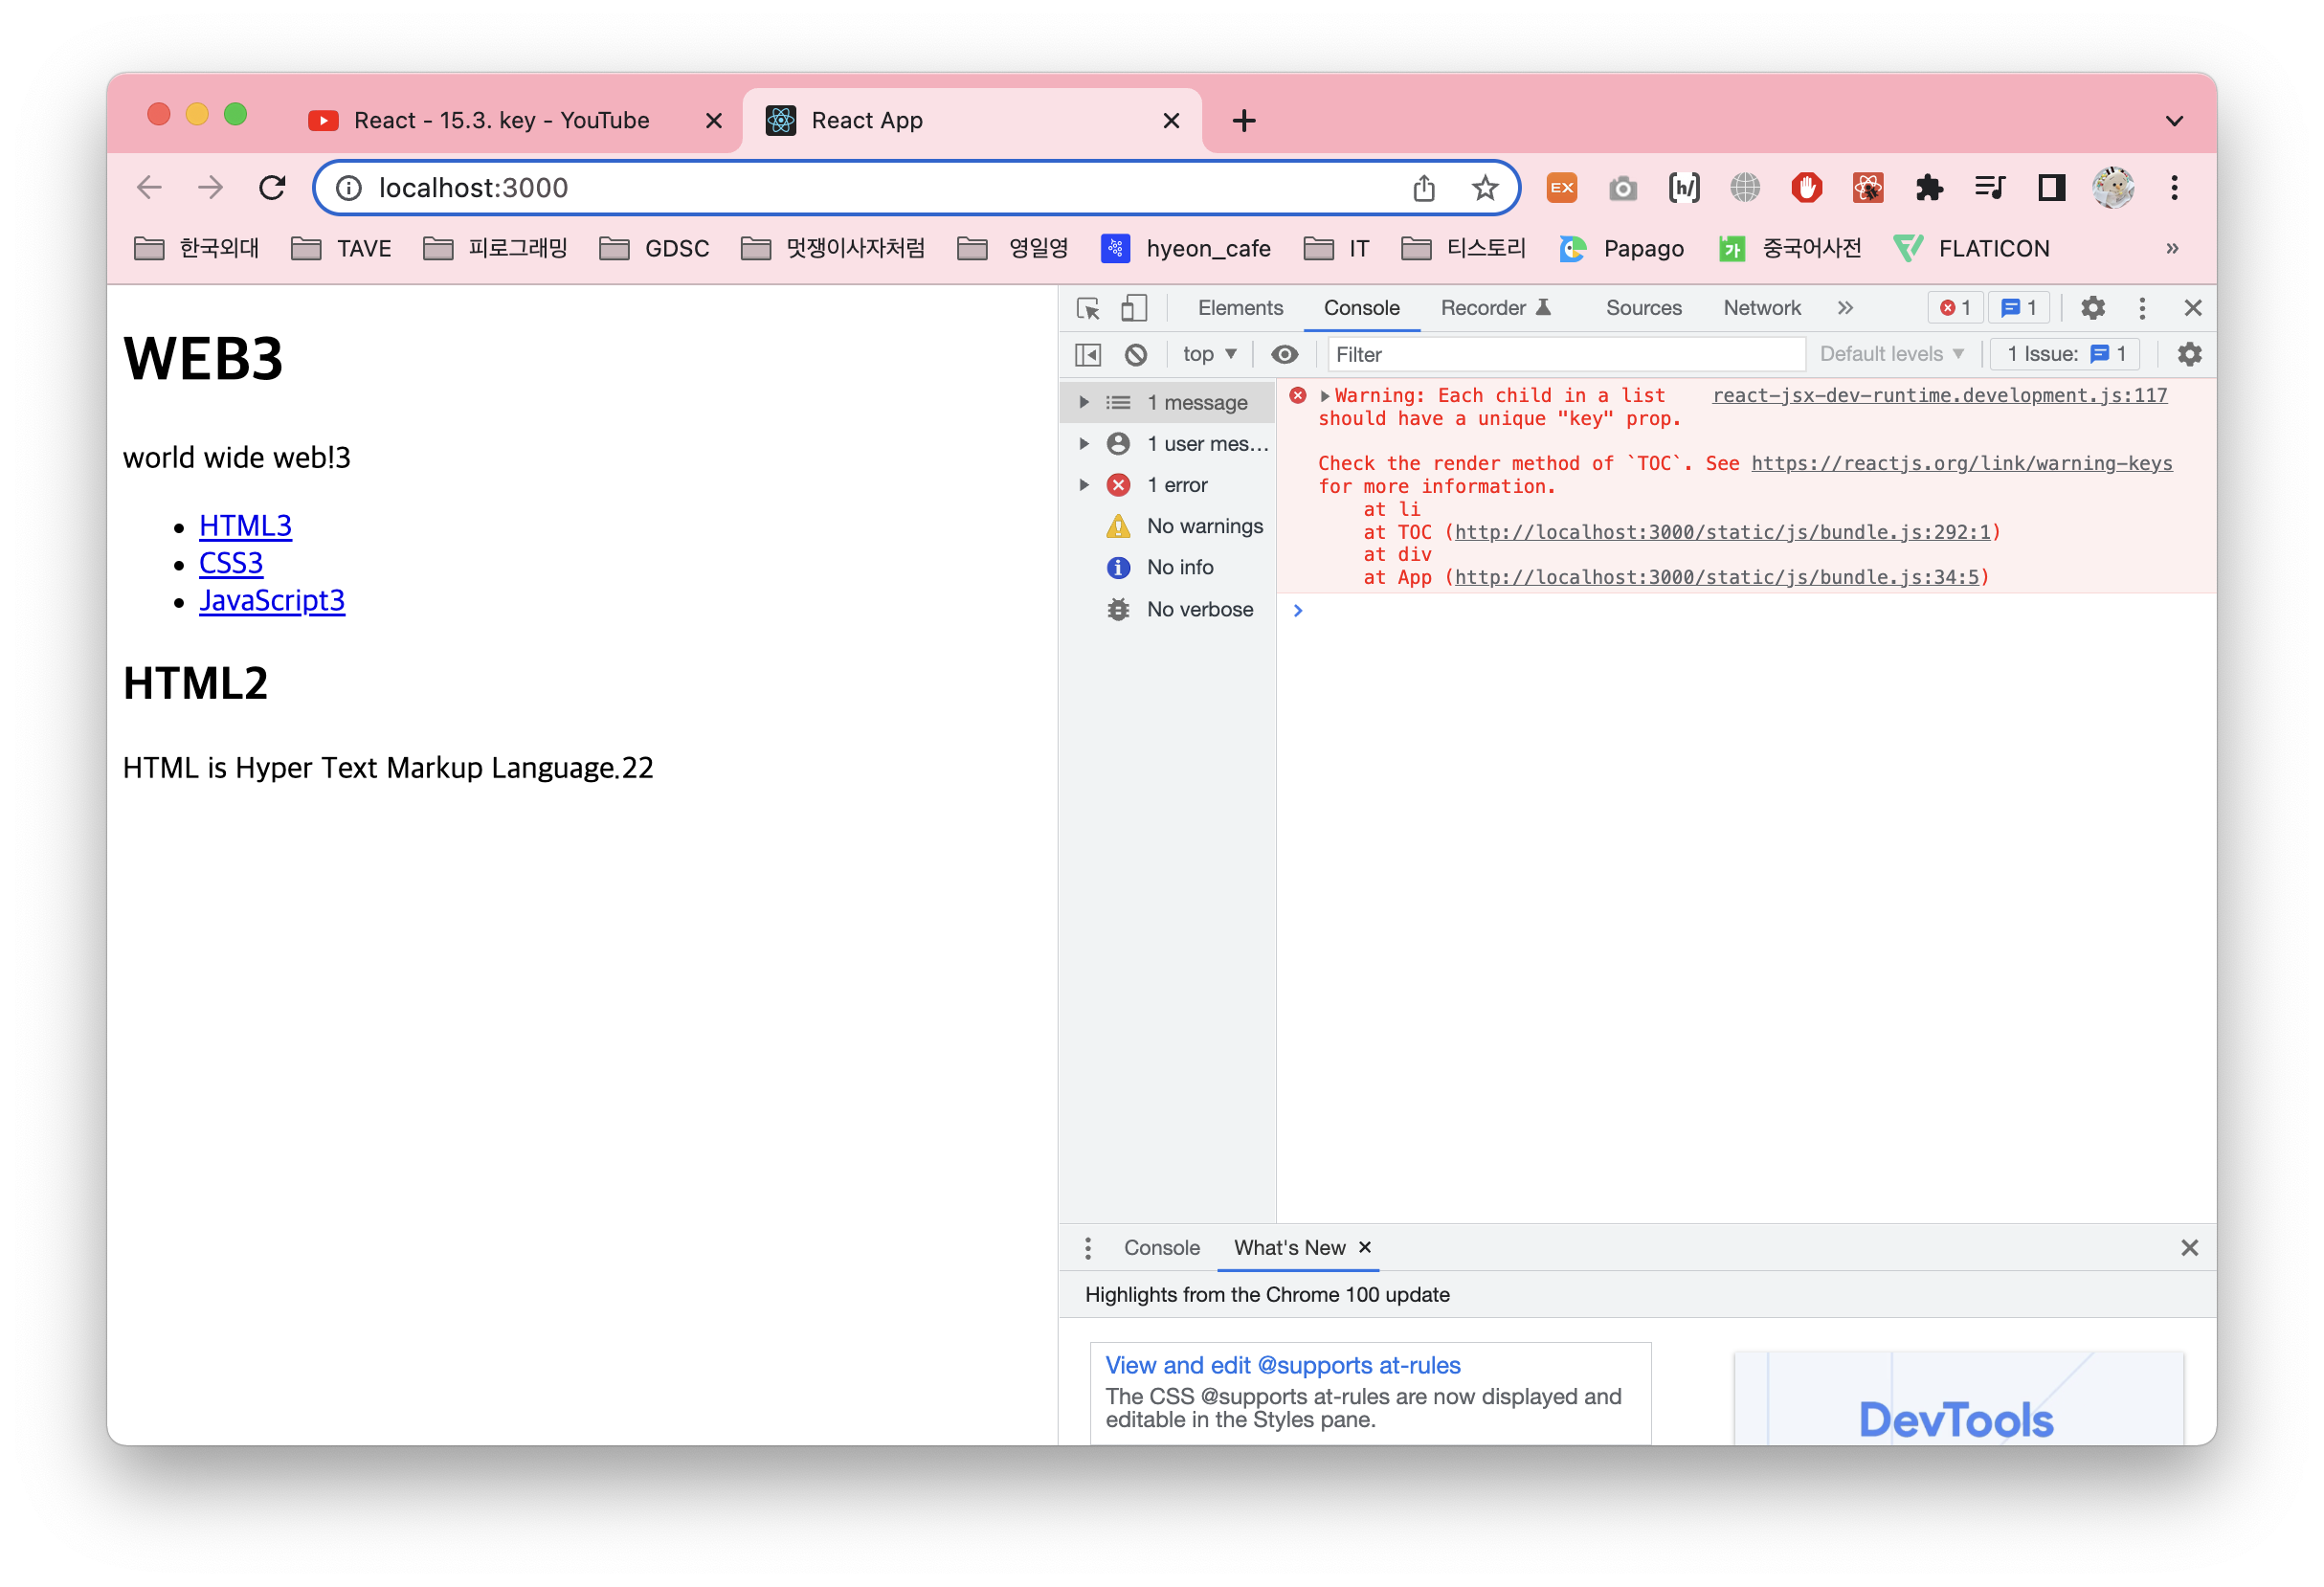Open console settings gear beside Issues
This screenshot has width=2324, height=1587.
(2189, 354)
